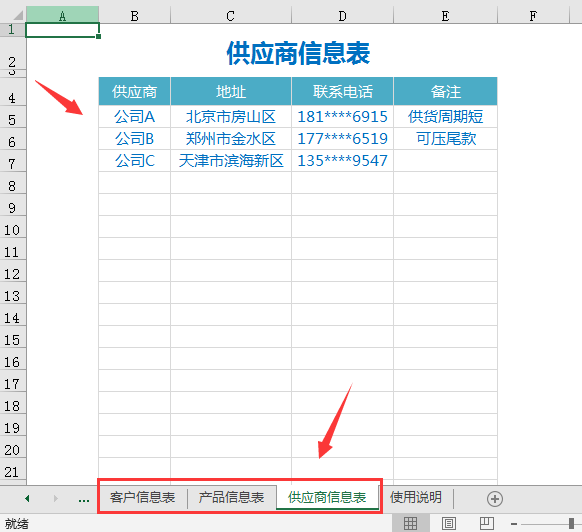Switch to Page Layout view icon
The width and height of the screenshot is (582, 532).
pyautogui.click(x=448, y=523)
